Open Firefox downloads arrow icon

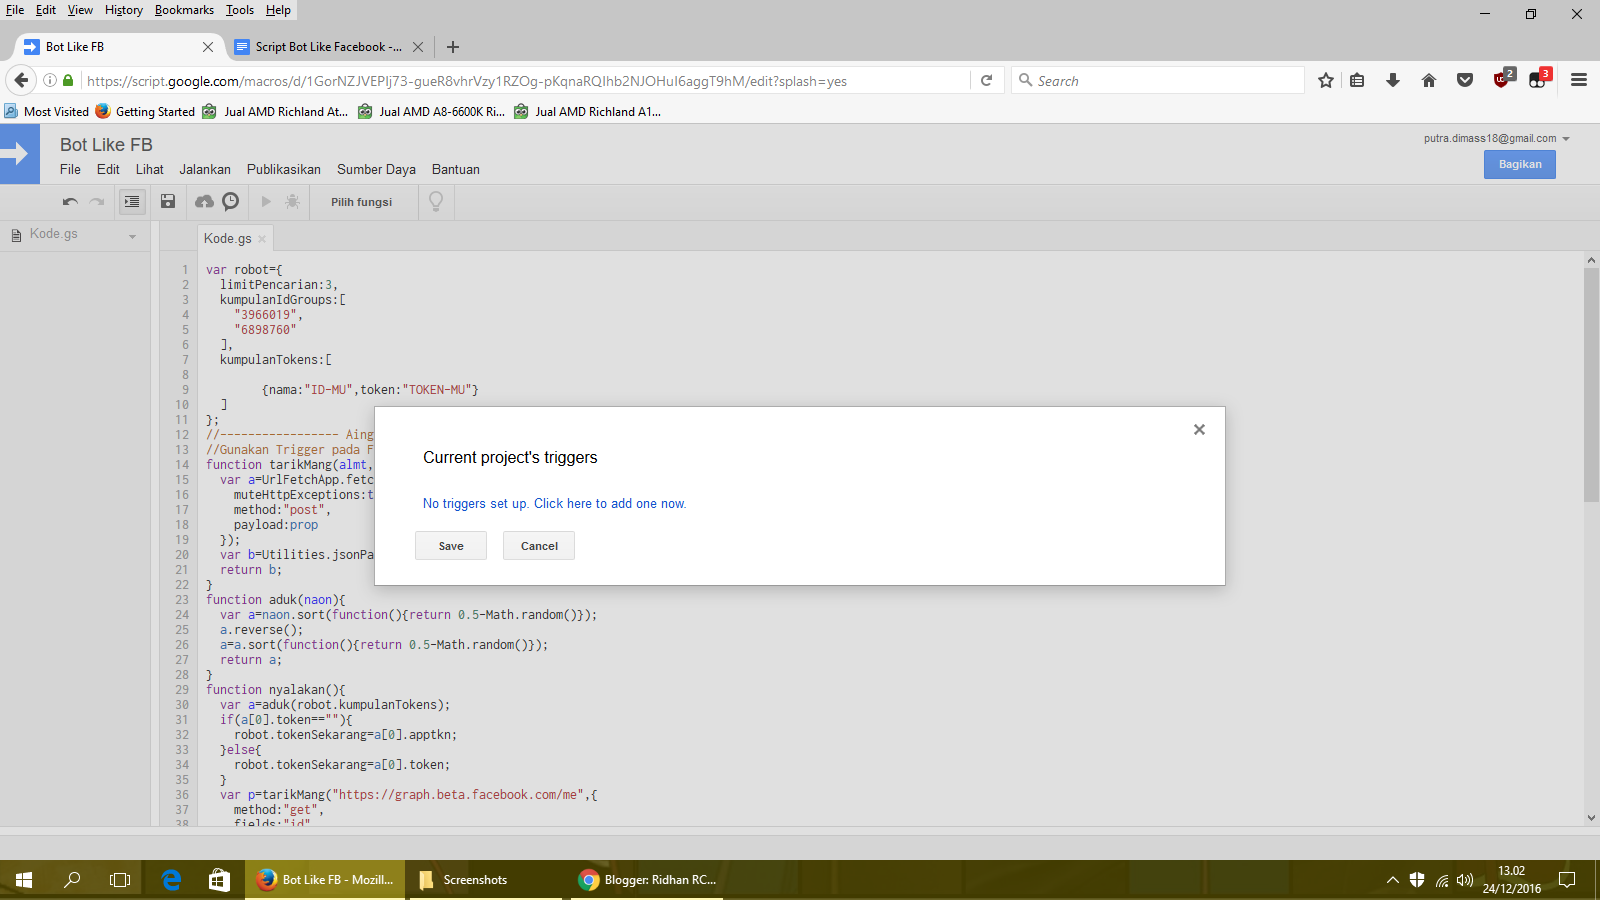coord(1393,81)
